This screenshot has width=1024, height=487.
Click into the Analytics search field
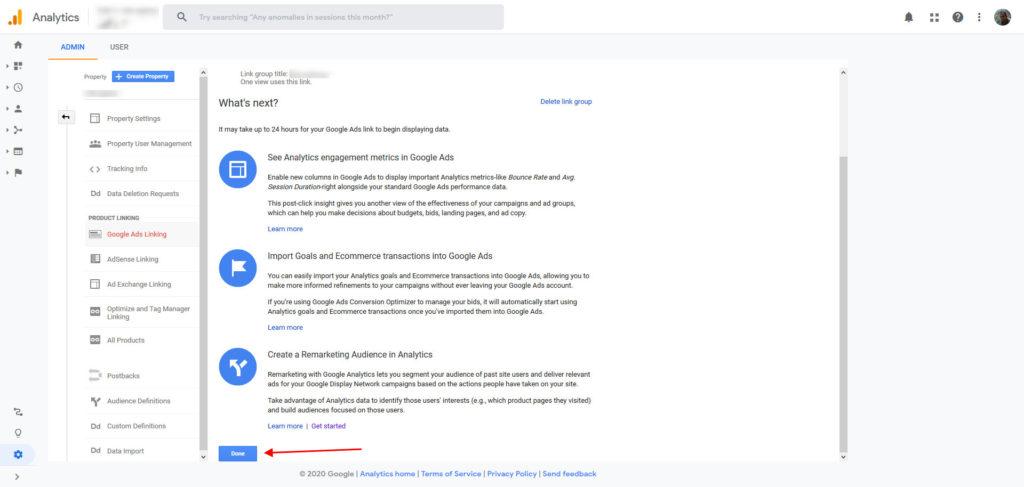(x=333, y=17)
